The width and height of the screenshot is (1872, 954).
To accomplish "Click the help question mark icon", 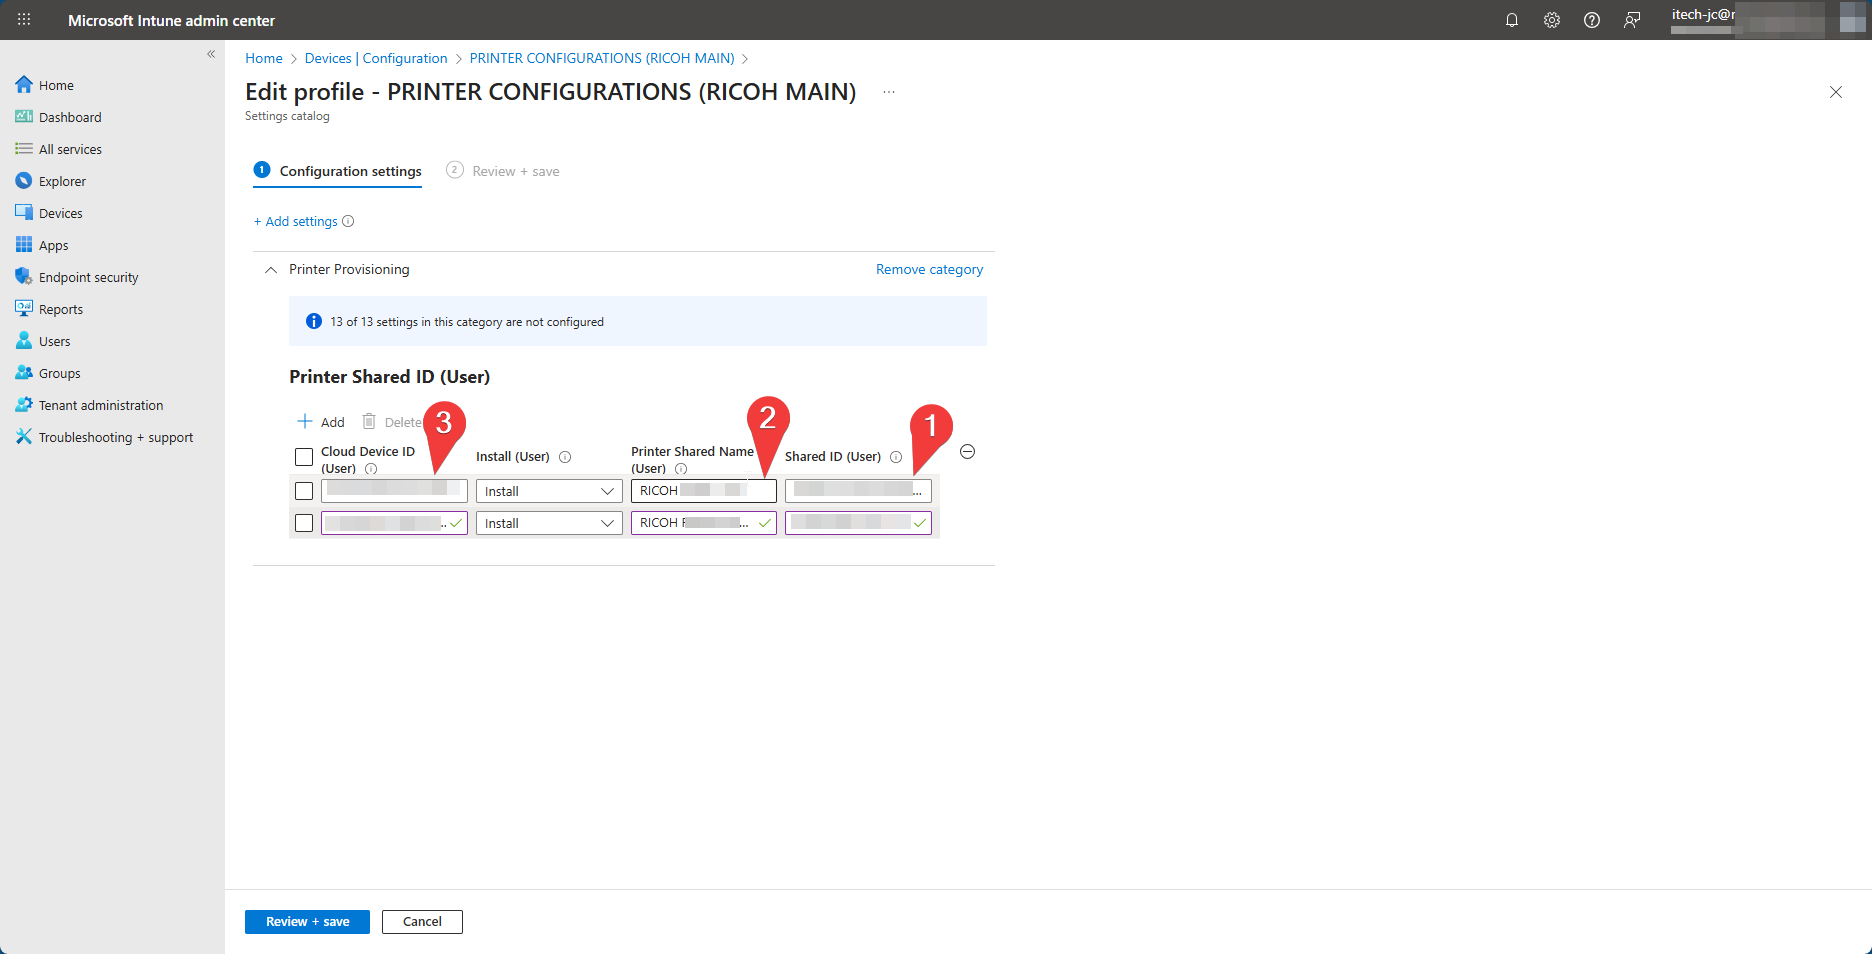I will point(1592,20).
